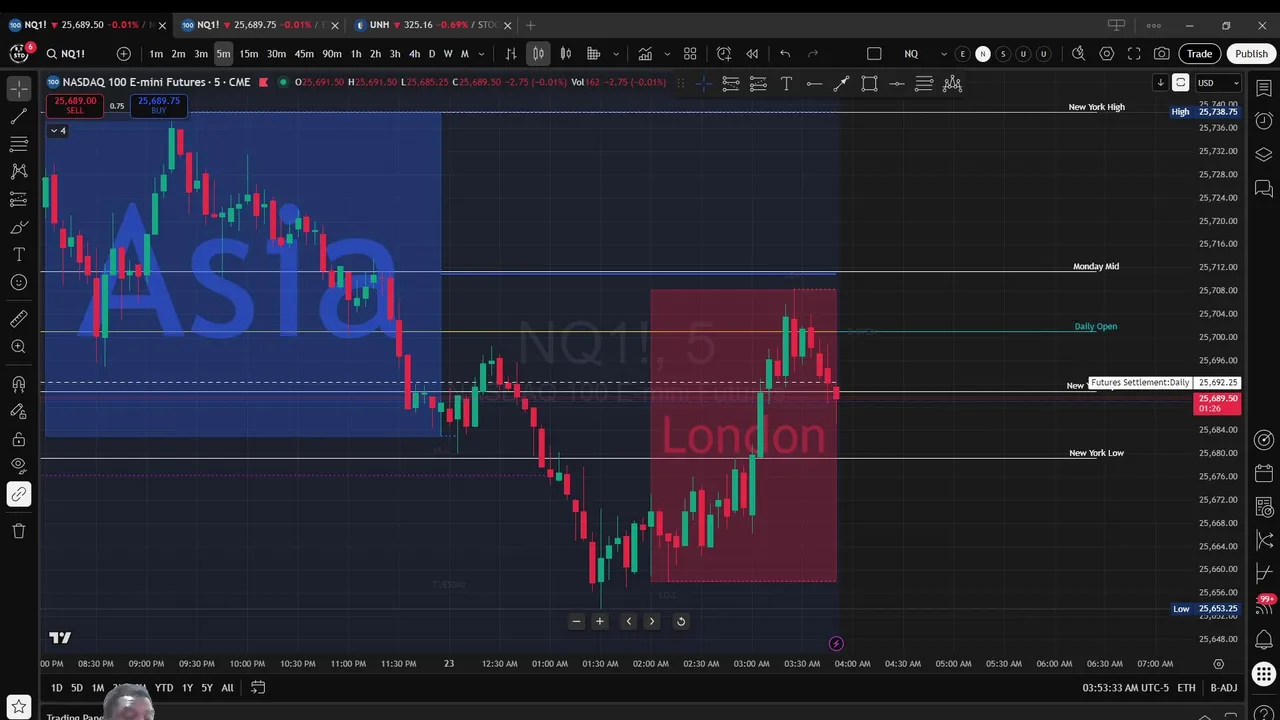The width and height of the screenshot is (1280, 720).
Task: Open chart settings hexagon icon
Action: click(x=1106, y=54)
